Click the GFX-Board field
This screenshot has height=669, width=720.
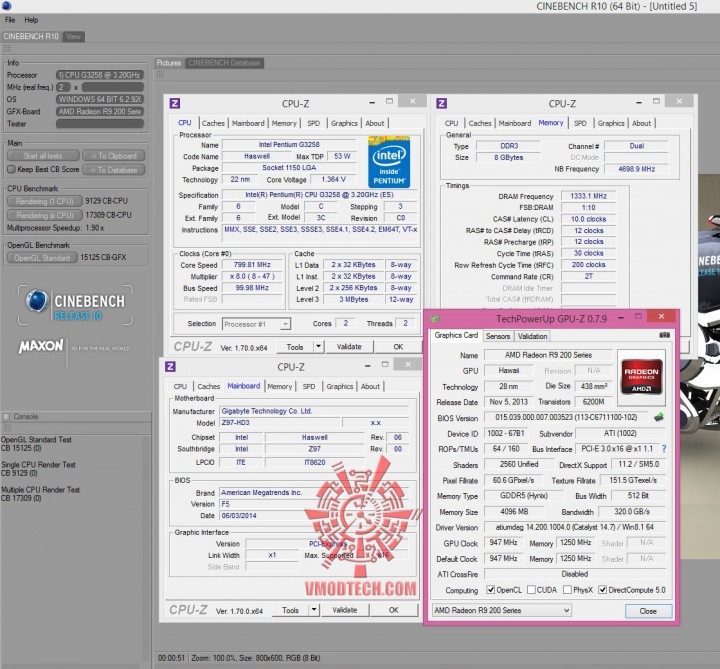tap(100, 112)
